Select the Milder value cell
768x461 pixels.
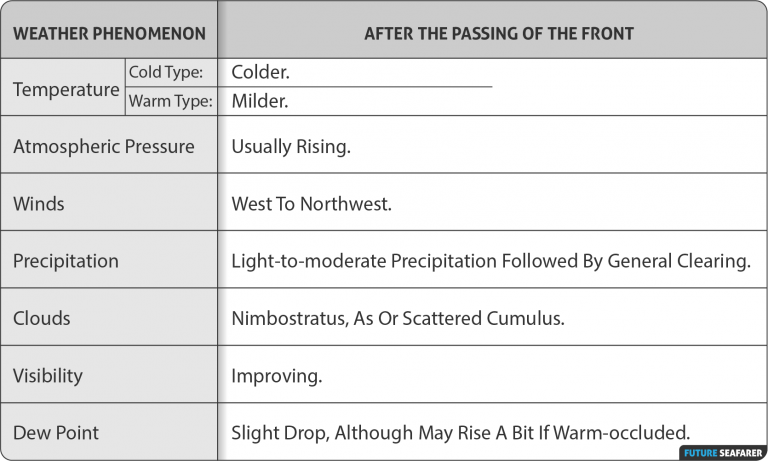tap(261, 101)
